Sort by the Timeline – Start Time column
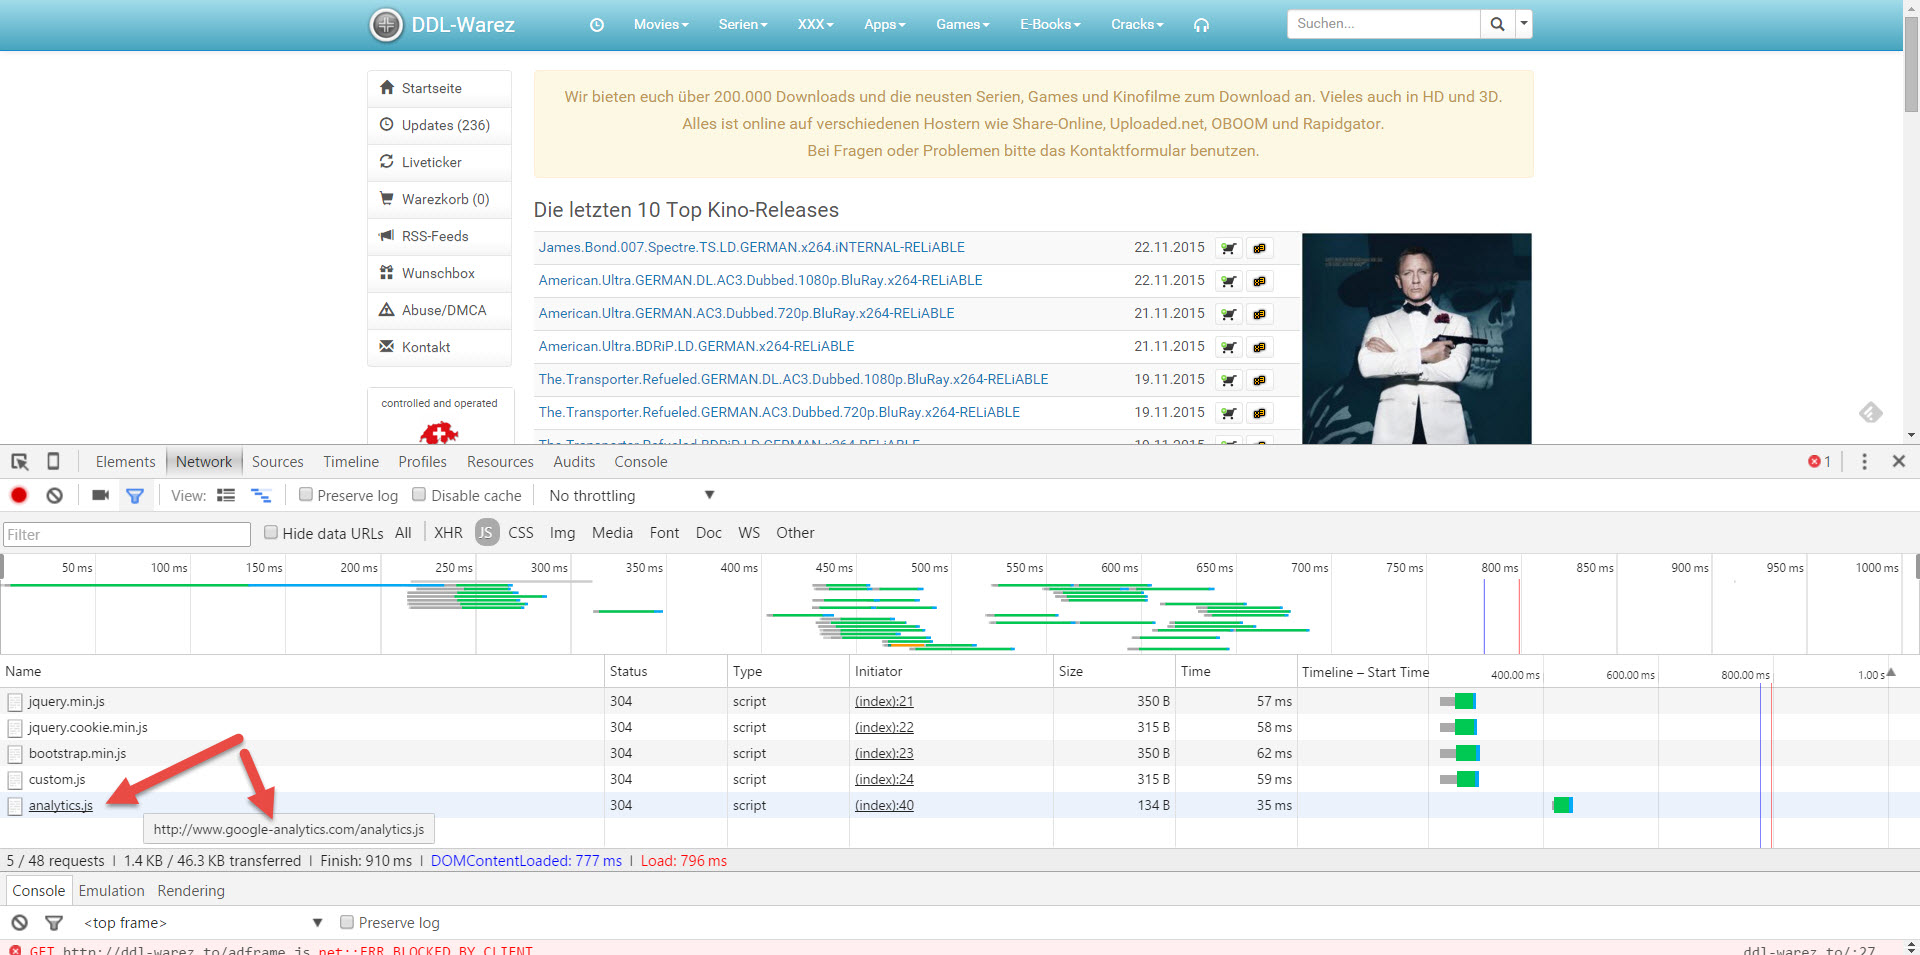The image size is (1920, 955). click(1364, 672)
